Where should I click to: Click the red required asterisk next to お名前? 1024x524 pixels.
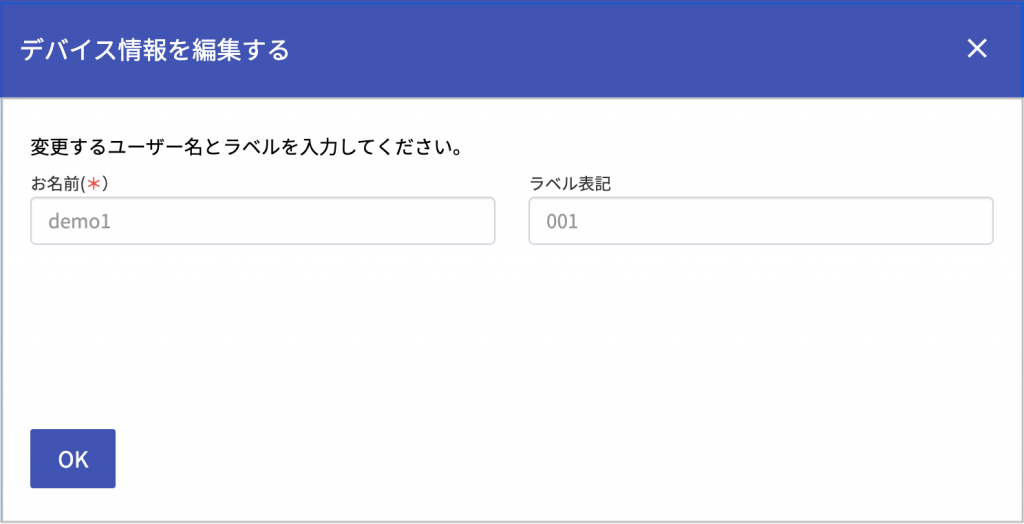click(x=94, y=184)
